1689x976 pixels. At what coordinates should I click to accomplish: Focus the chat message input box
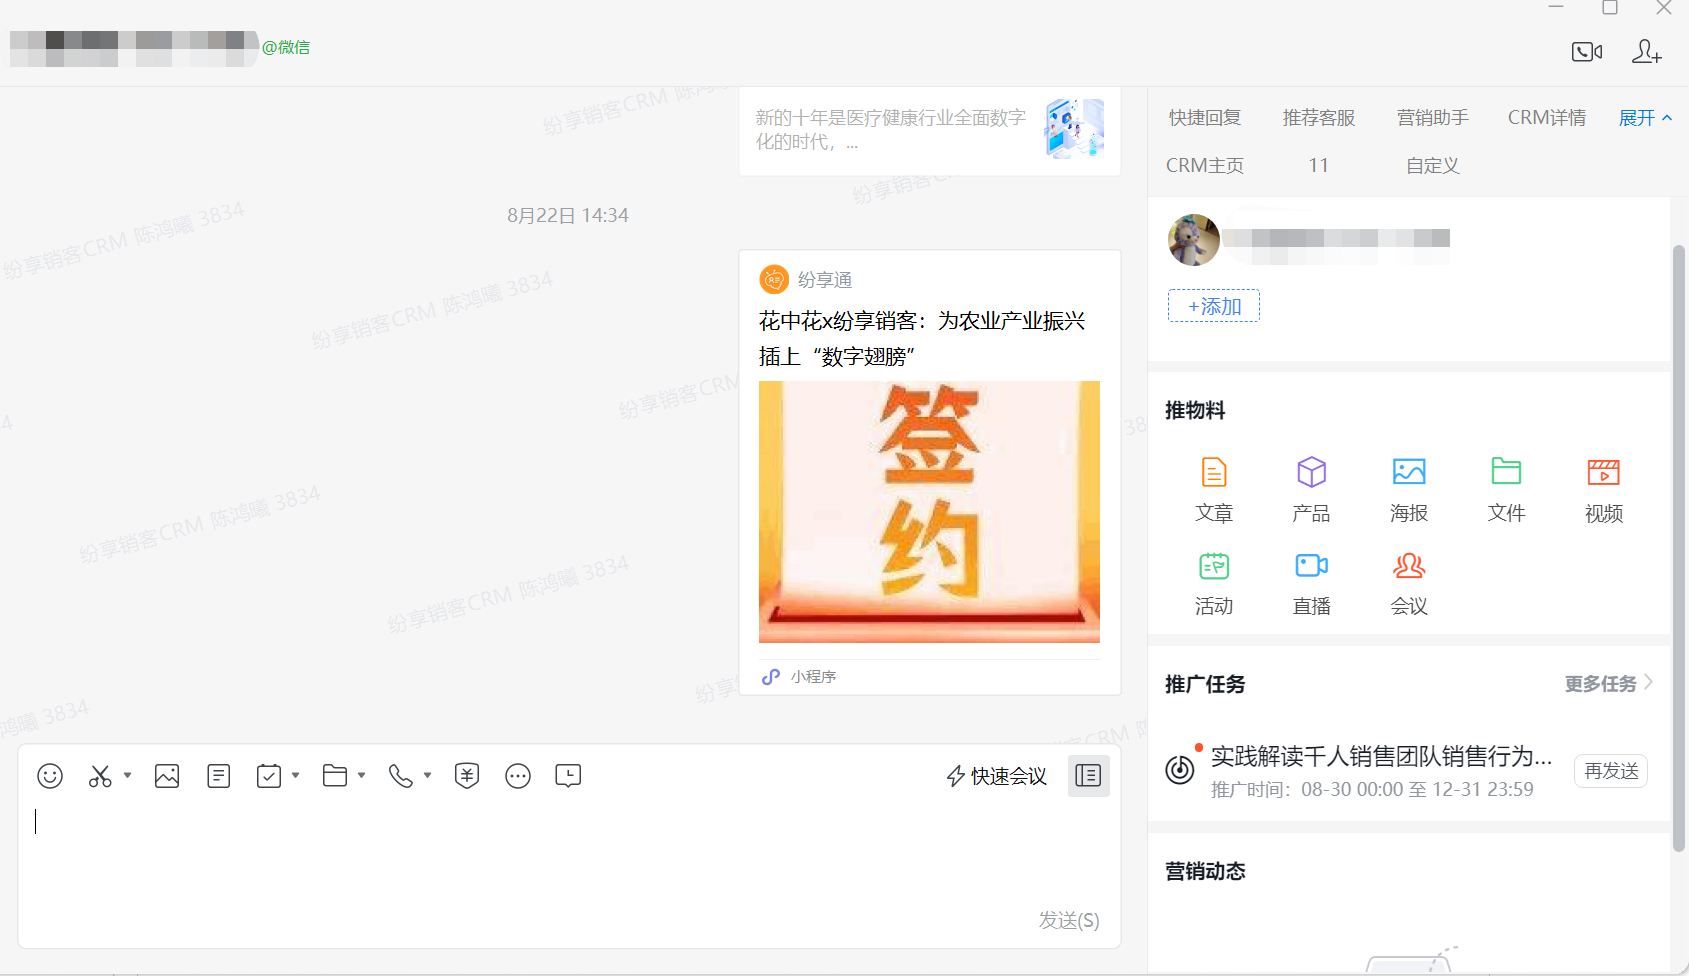[569, 850]
